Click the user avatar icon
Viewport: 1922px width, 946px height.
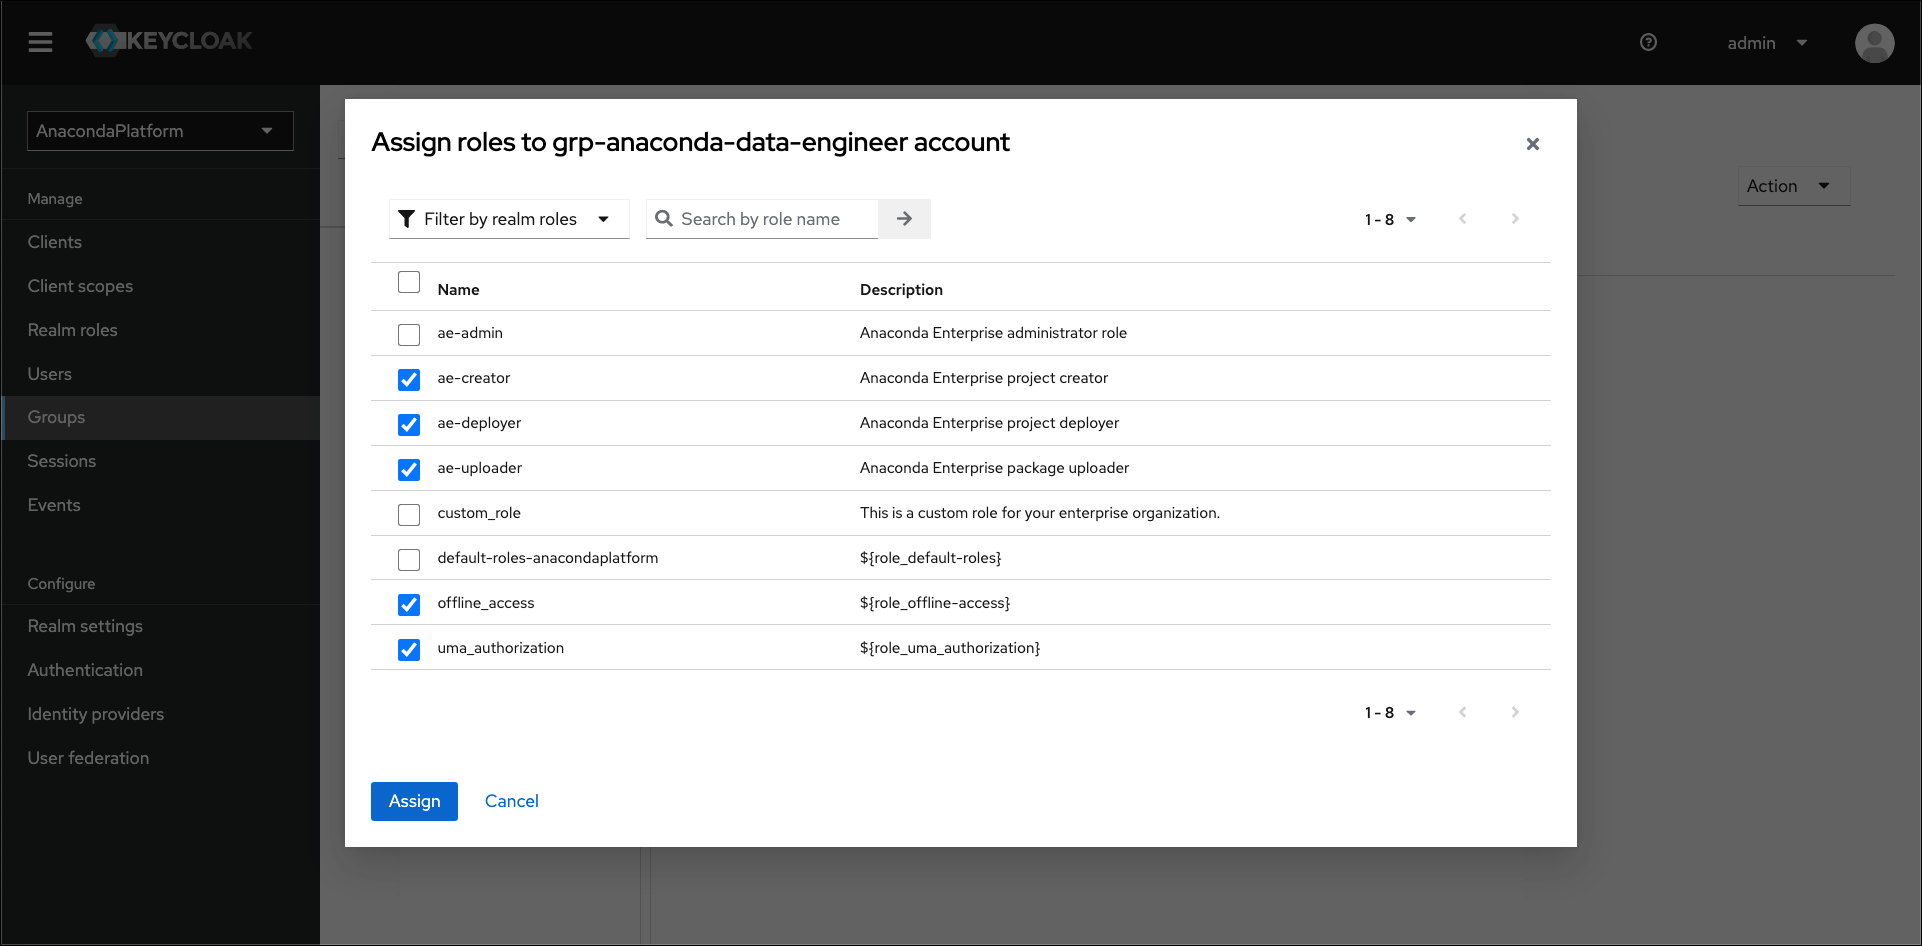click(1873, 43)
